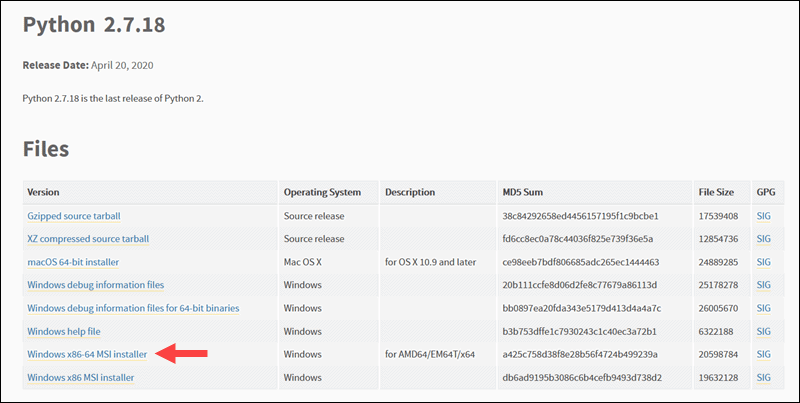Click the Windows x86 MSI installer link
Image resolution: width=800 pixels, height=403 pixels.
[x=81, y=378]
